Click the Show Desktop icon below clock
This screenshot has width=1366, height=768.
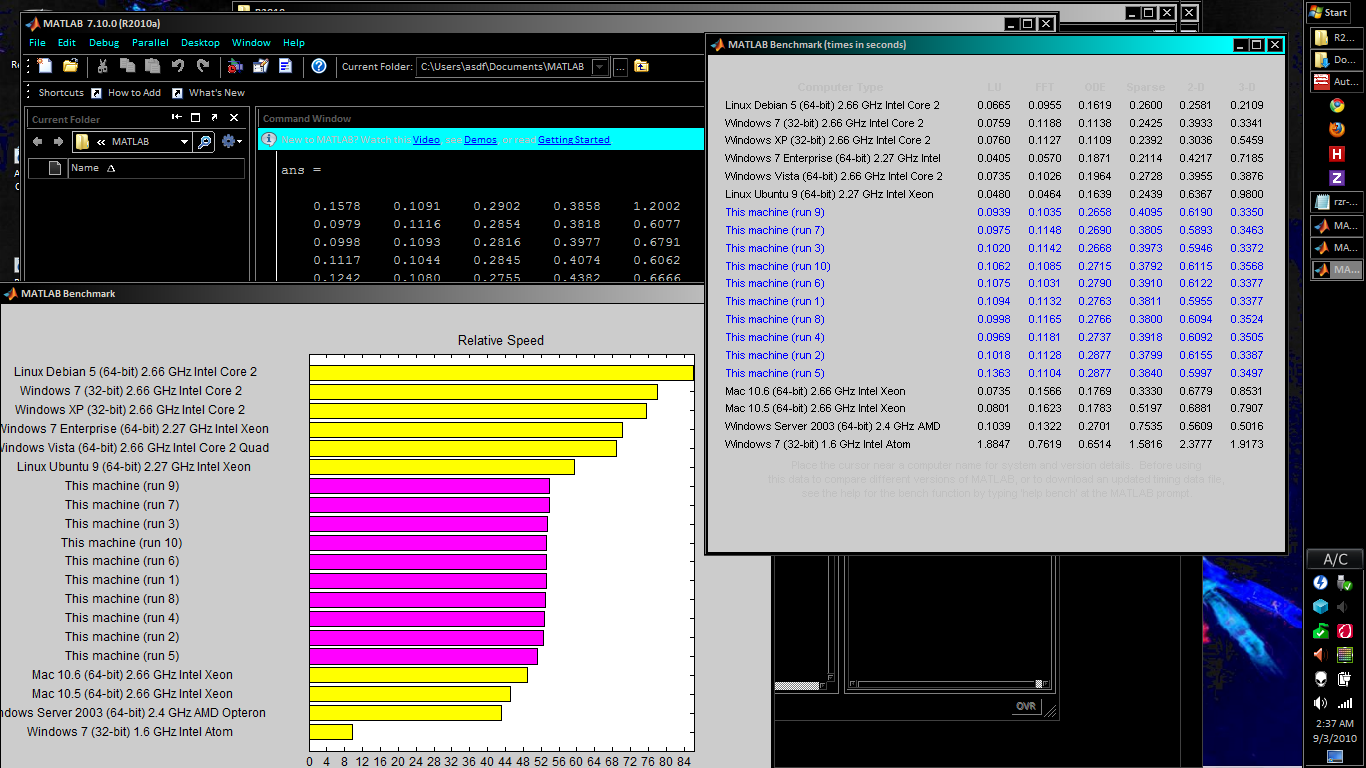tap(1335, 756)
